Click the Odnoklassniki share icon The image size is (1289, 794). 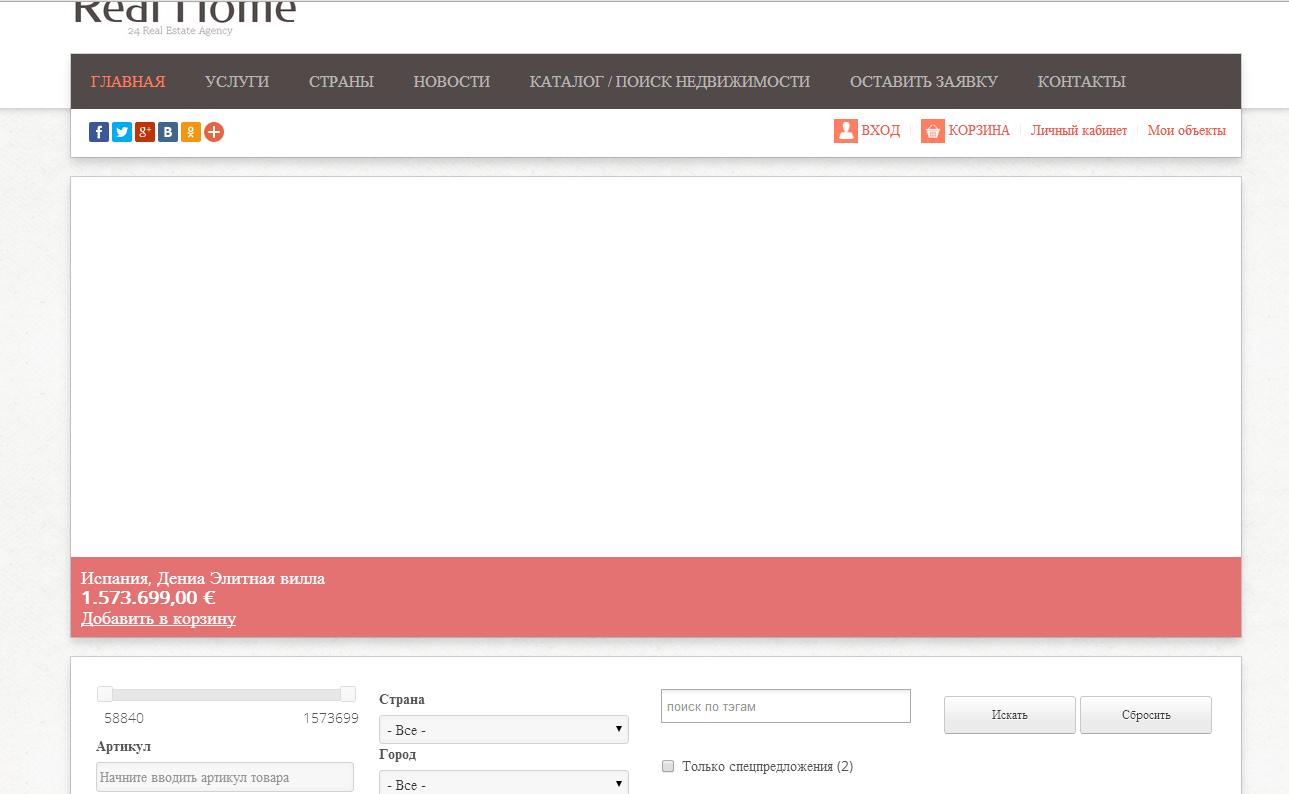tap(191, 132)
